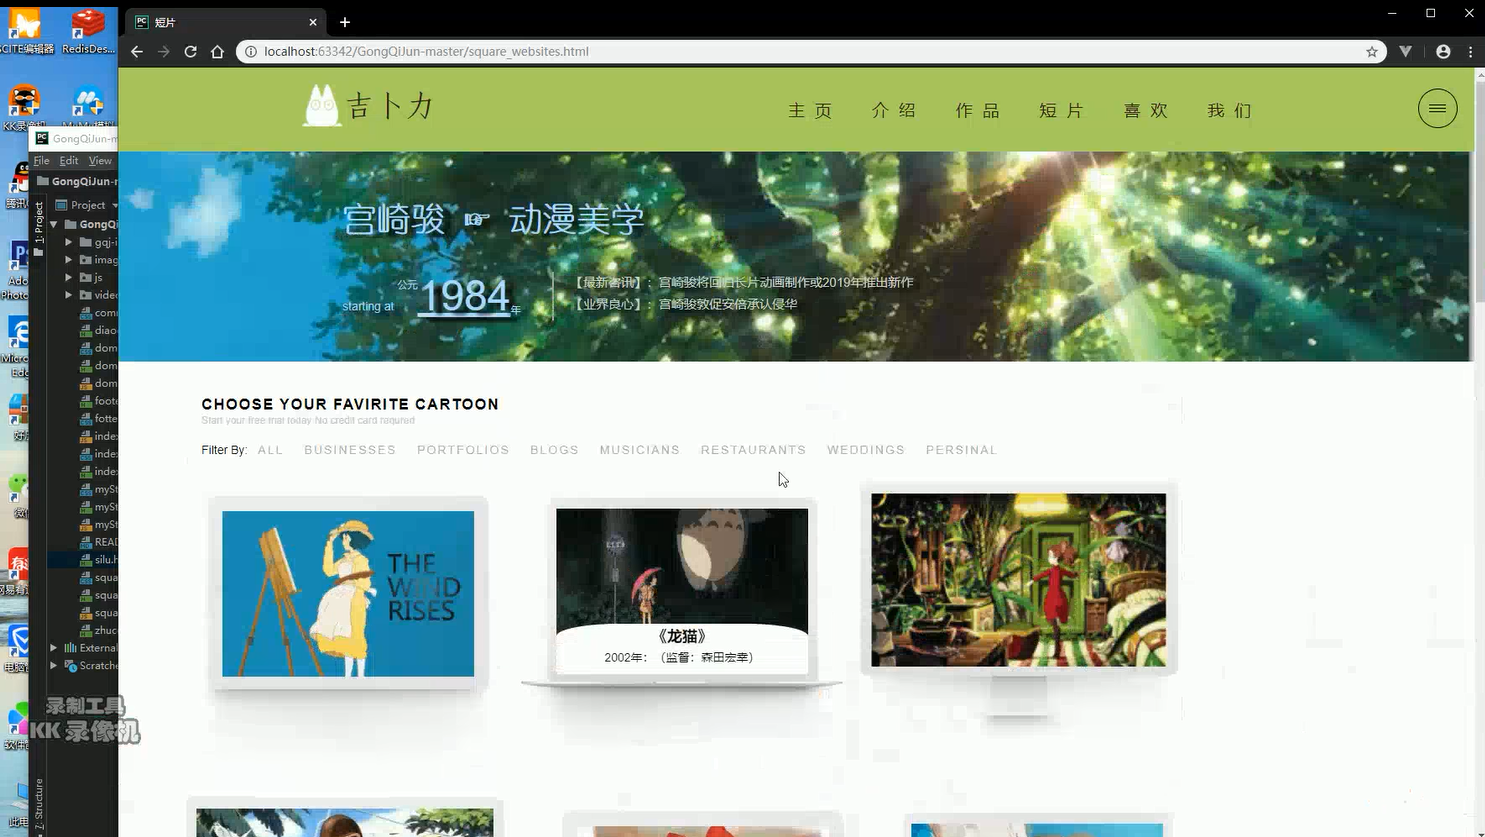This screenshot has height=837, width=1485.
Task: Filter by WEDDINGS
Action: click(866, 450)
